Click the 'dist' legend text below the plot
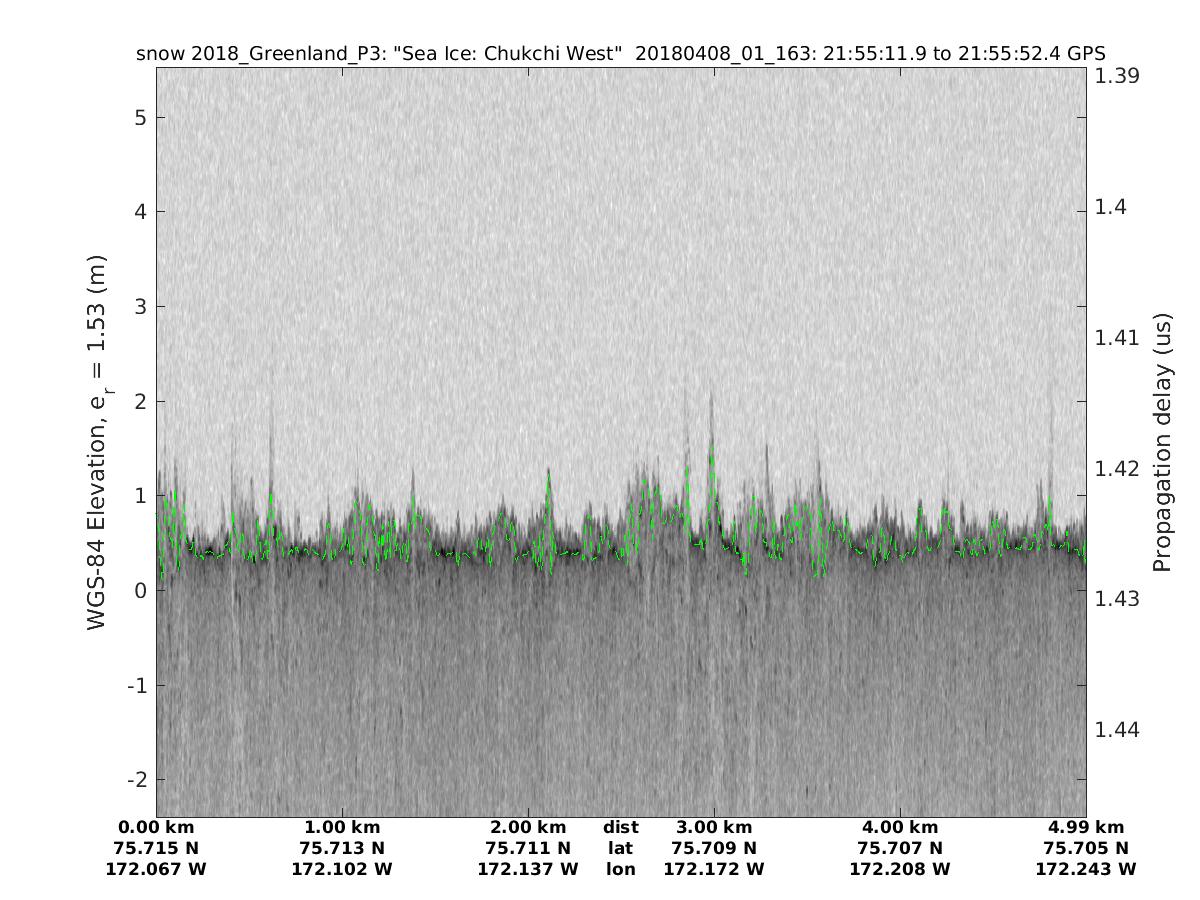This screenshot has width=1200, height=900. [x=620, y=827]
